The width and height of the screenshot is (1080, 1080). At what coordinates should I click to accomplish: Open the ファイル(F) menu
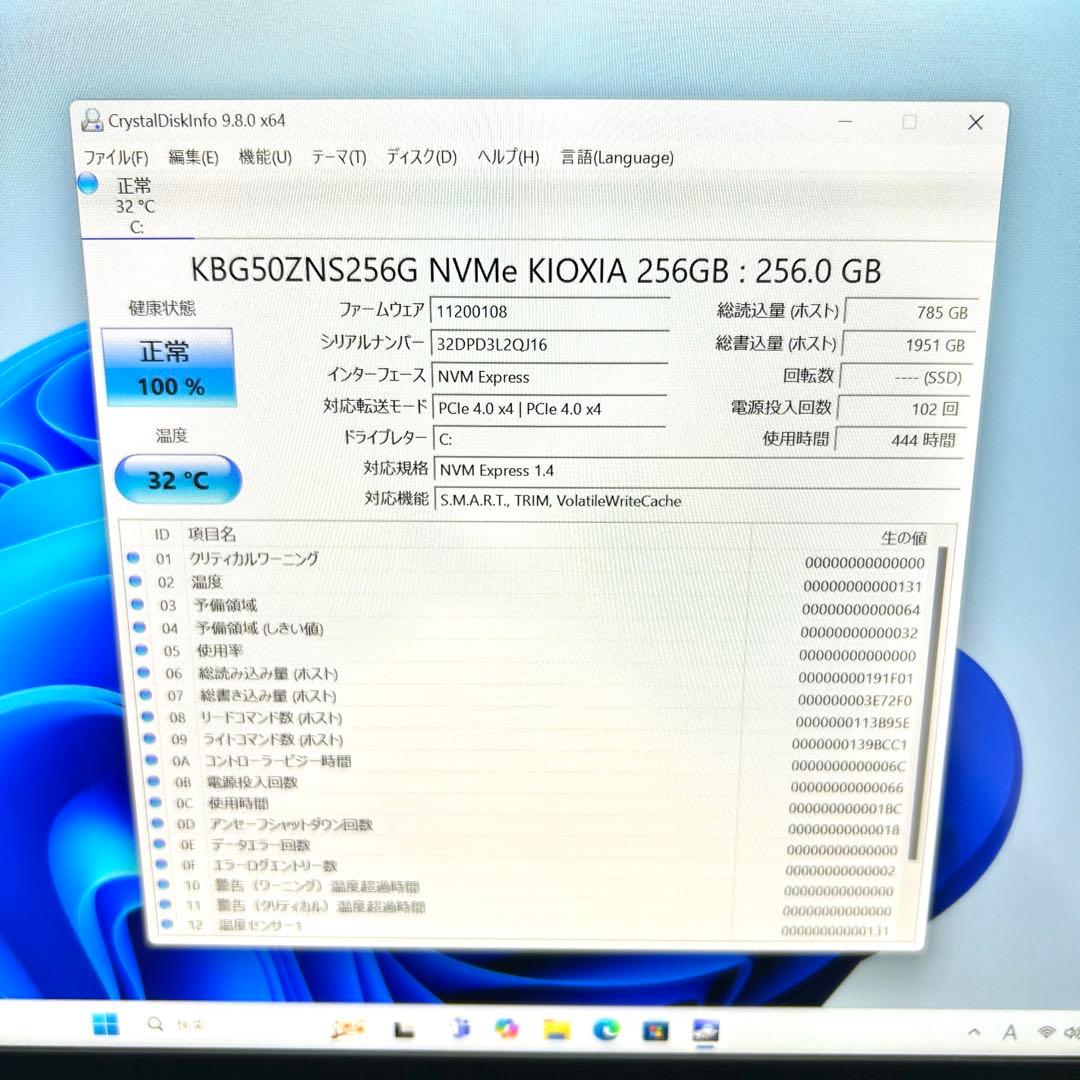[113, 157]
